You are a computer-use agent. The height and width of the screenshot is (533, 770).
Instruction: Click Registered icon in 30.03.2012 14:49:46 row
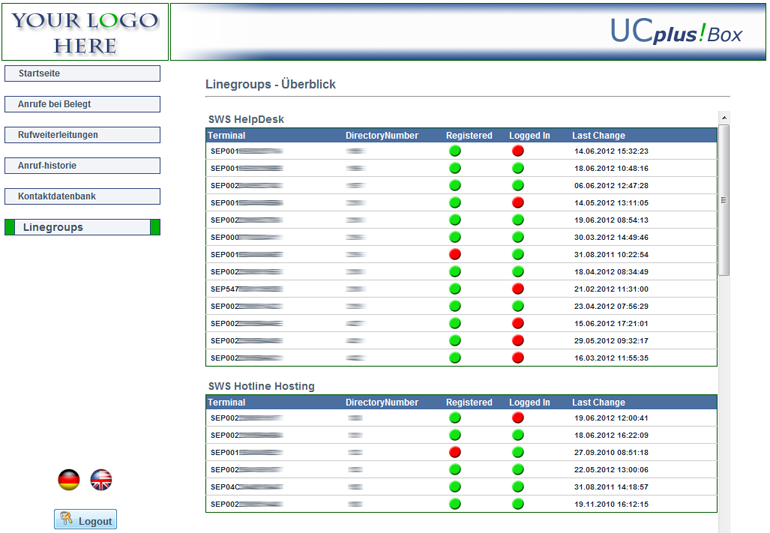[455, 237]
